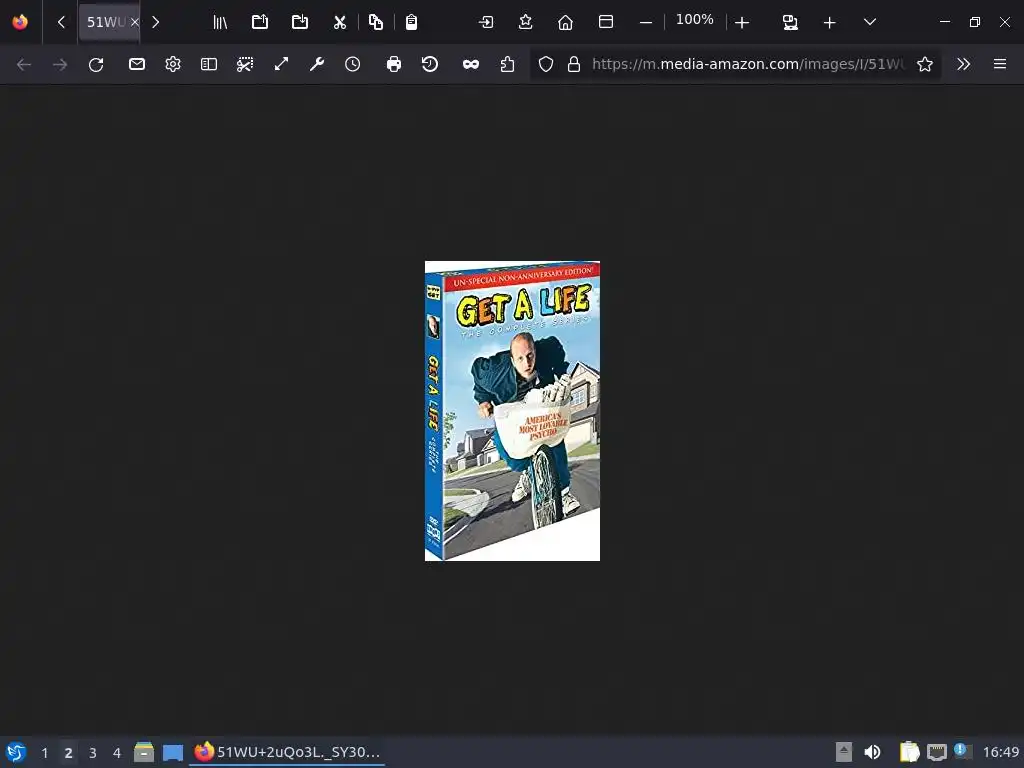This screenshot has height=768, width=1024.
Task: List all tabs dropdown arrow
Action: click(x=869, y=22)
